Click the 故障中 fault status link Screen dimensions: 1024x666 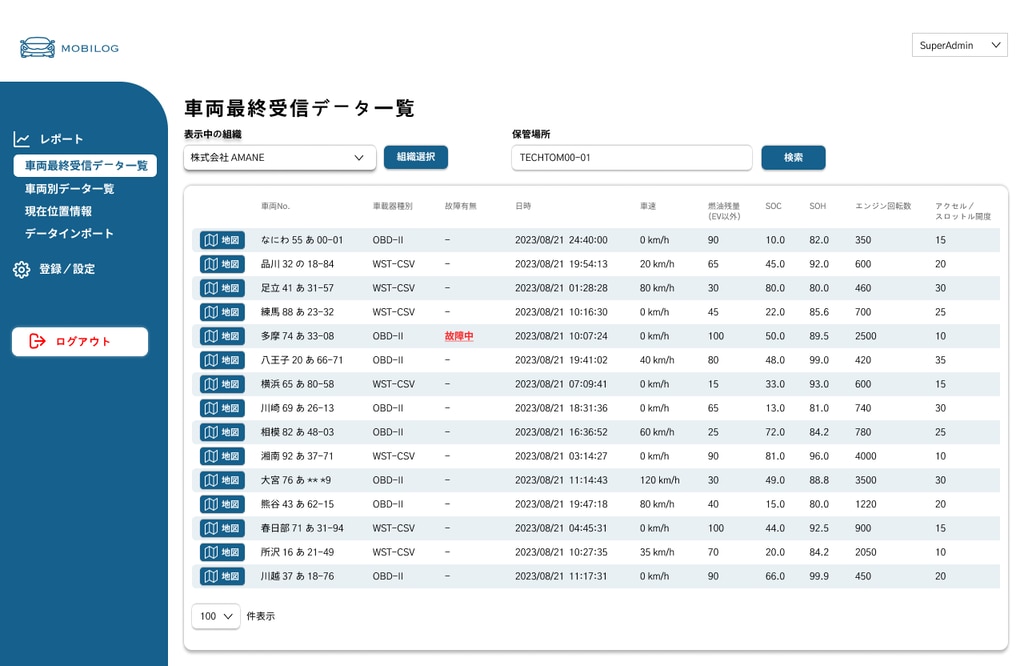[x=459, y=336]
